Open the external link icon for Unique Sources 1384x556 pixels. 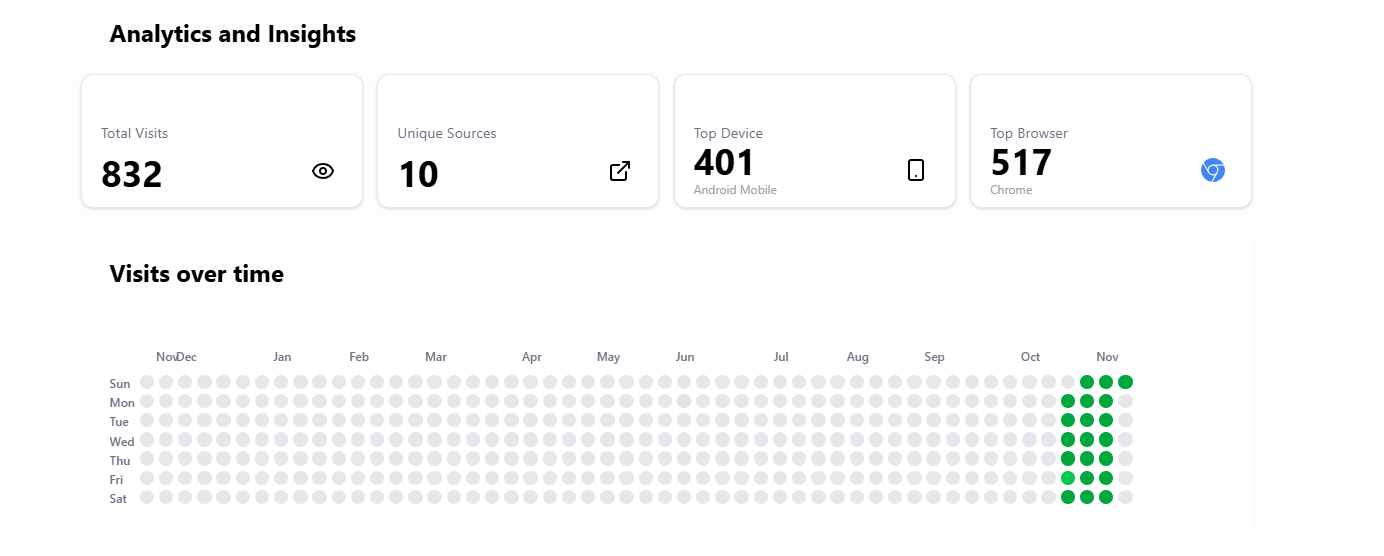[620, 171]
